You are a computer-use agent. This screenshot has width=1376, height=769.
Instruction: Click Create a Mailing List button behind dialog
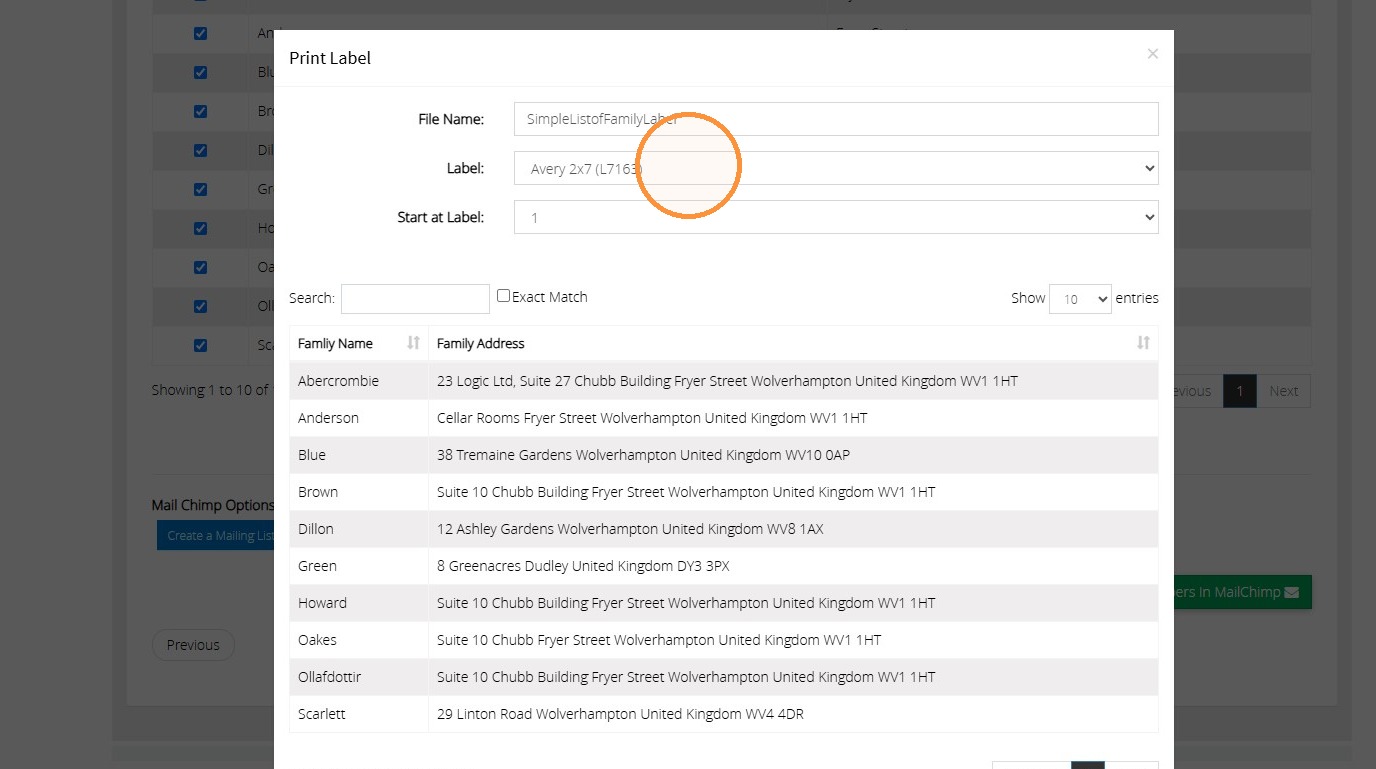(216, 535)
